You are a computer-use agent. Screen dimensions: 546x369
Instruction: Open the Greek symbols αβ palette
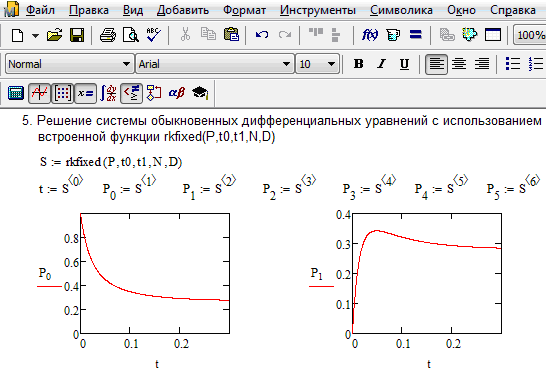(177, 93)
